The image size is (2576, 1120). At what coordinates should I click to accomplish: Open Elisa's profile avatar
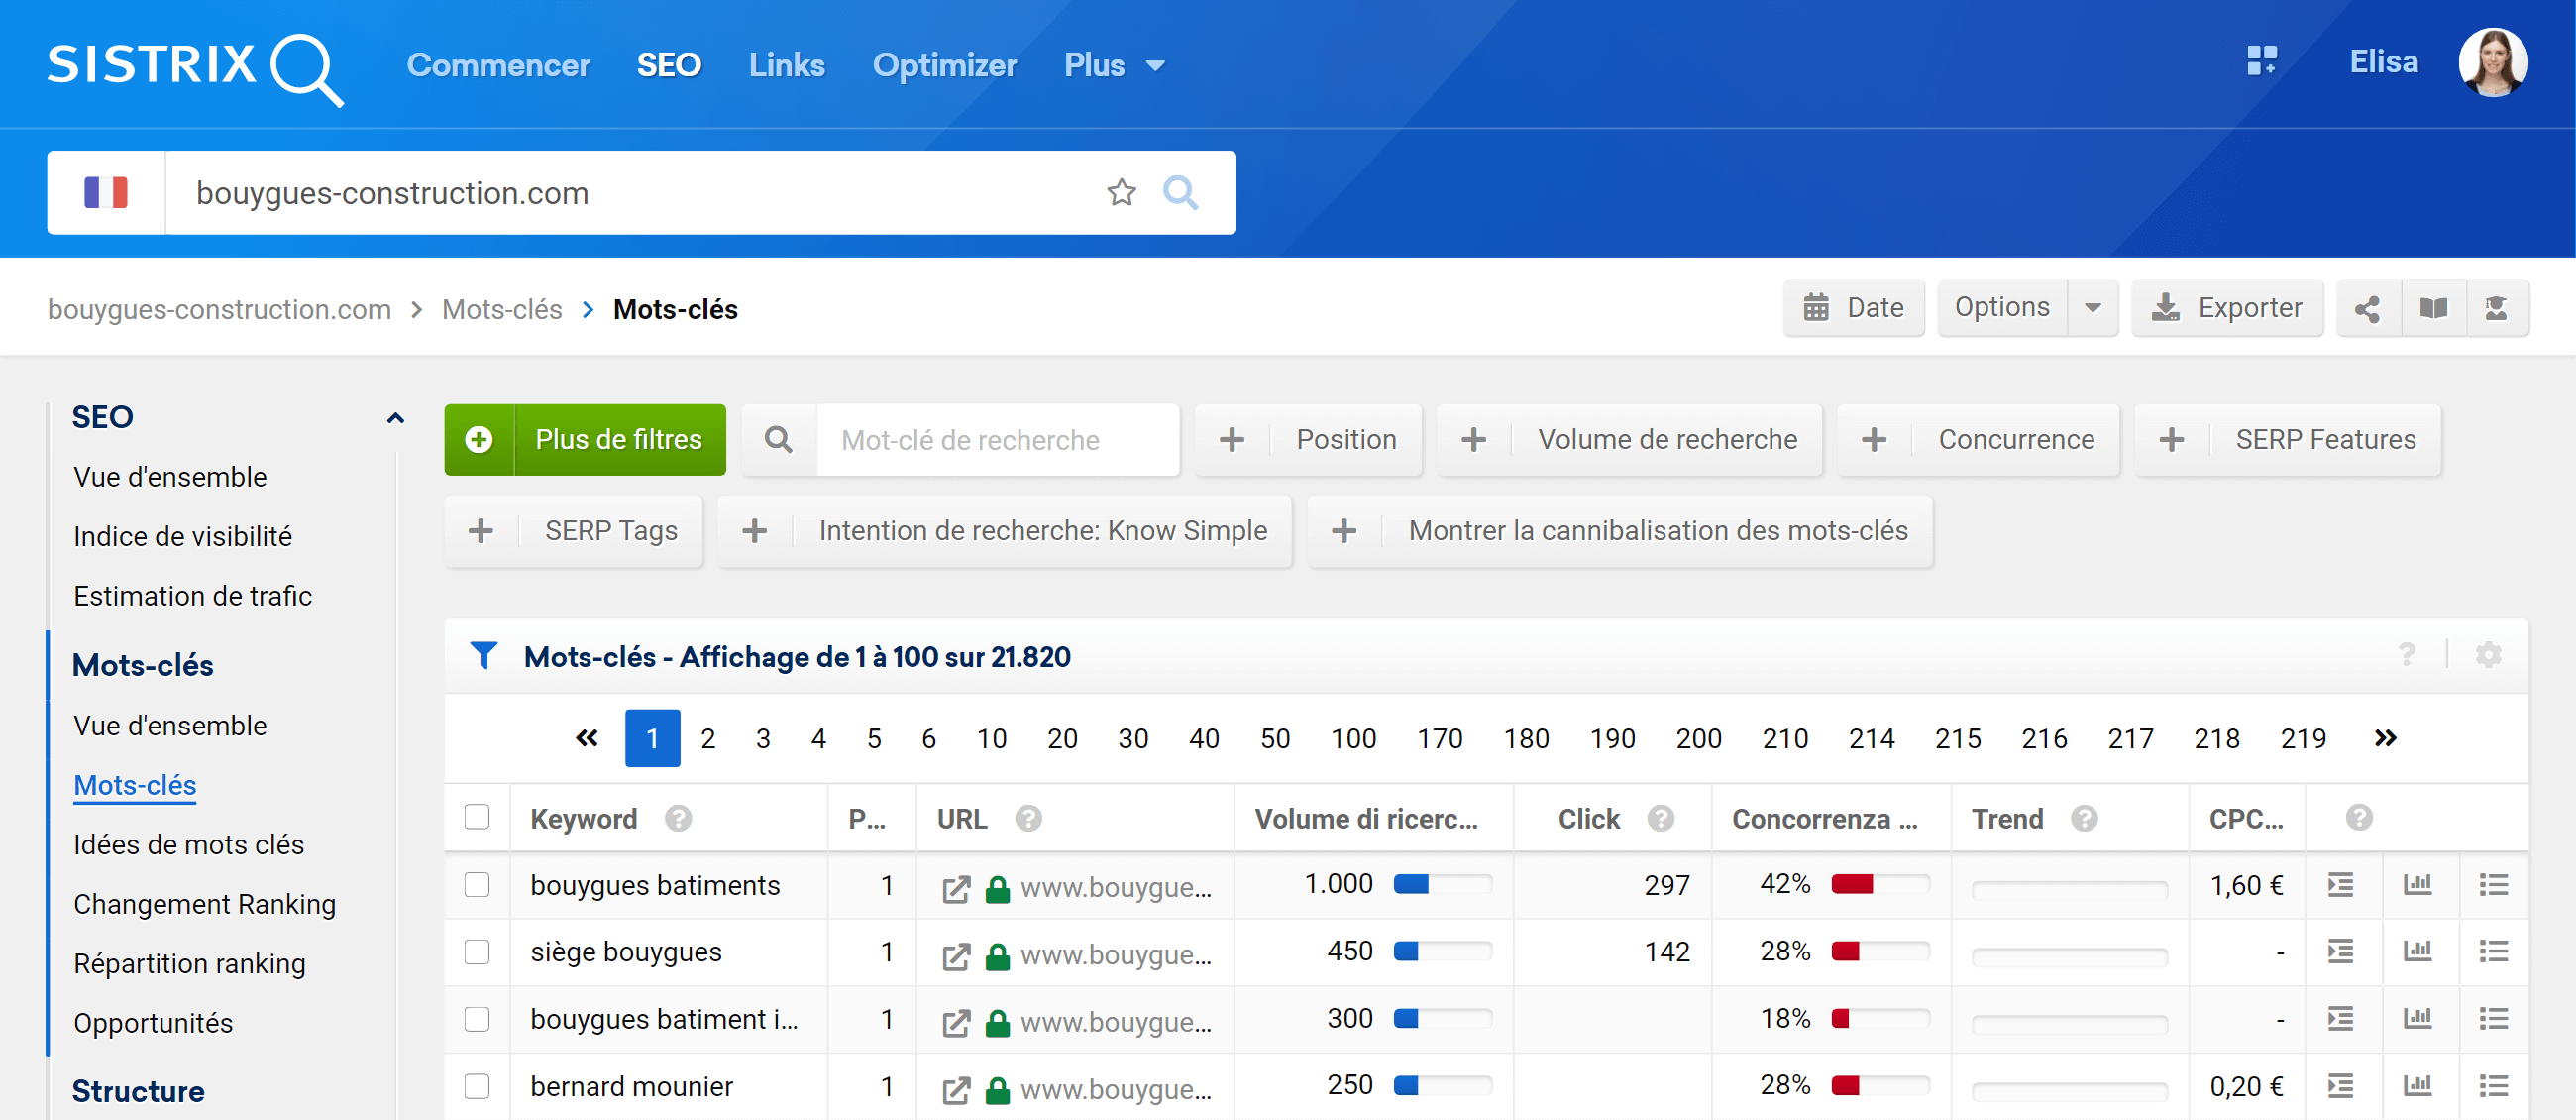(x=2493, y=62)
